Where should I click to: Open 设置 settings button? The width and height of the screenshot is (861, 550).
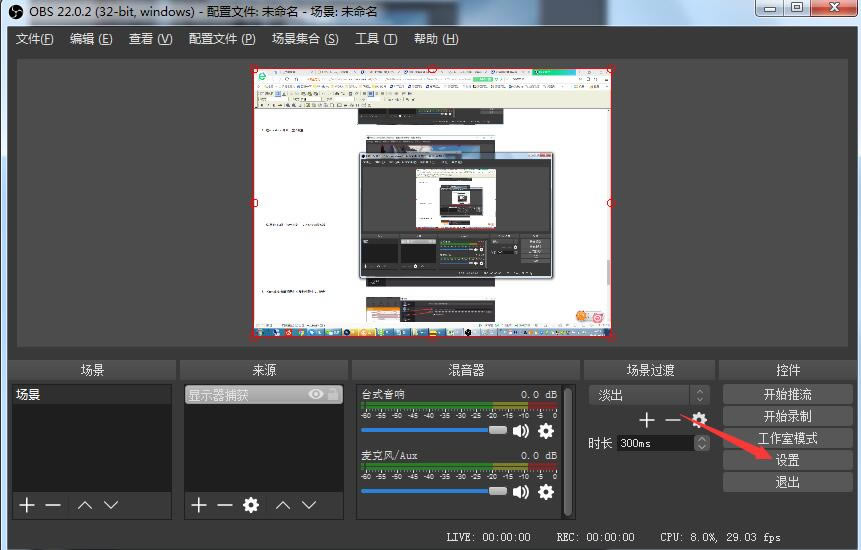[x=787, y=460]
